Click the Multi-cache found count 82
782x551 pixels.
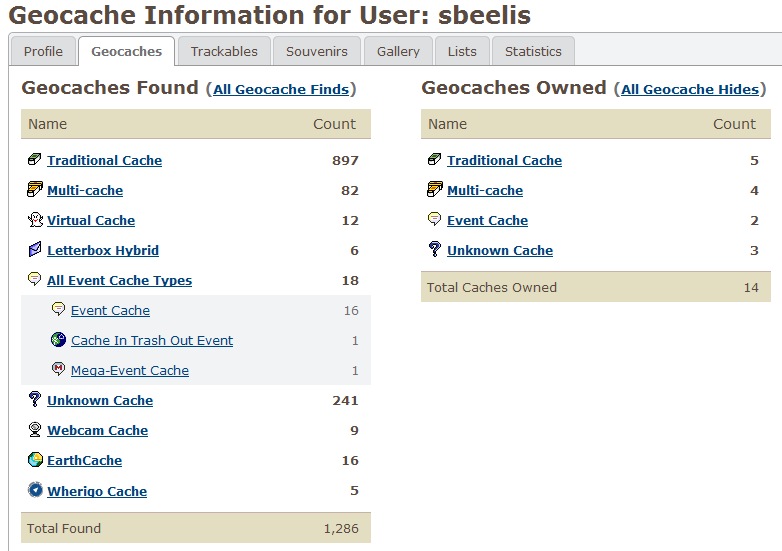[x=350, y=190]
